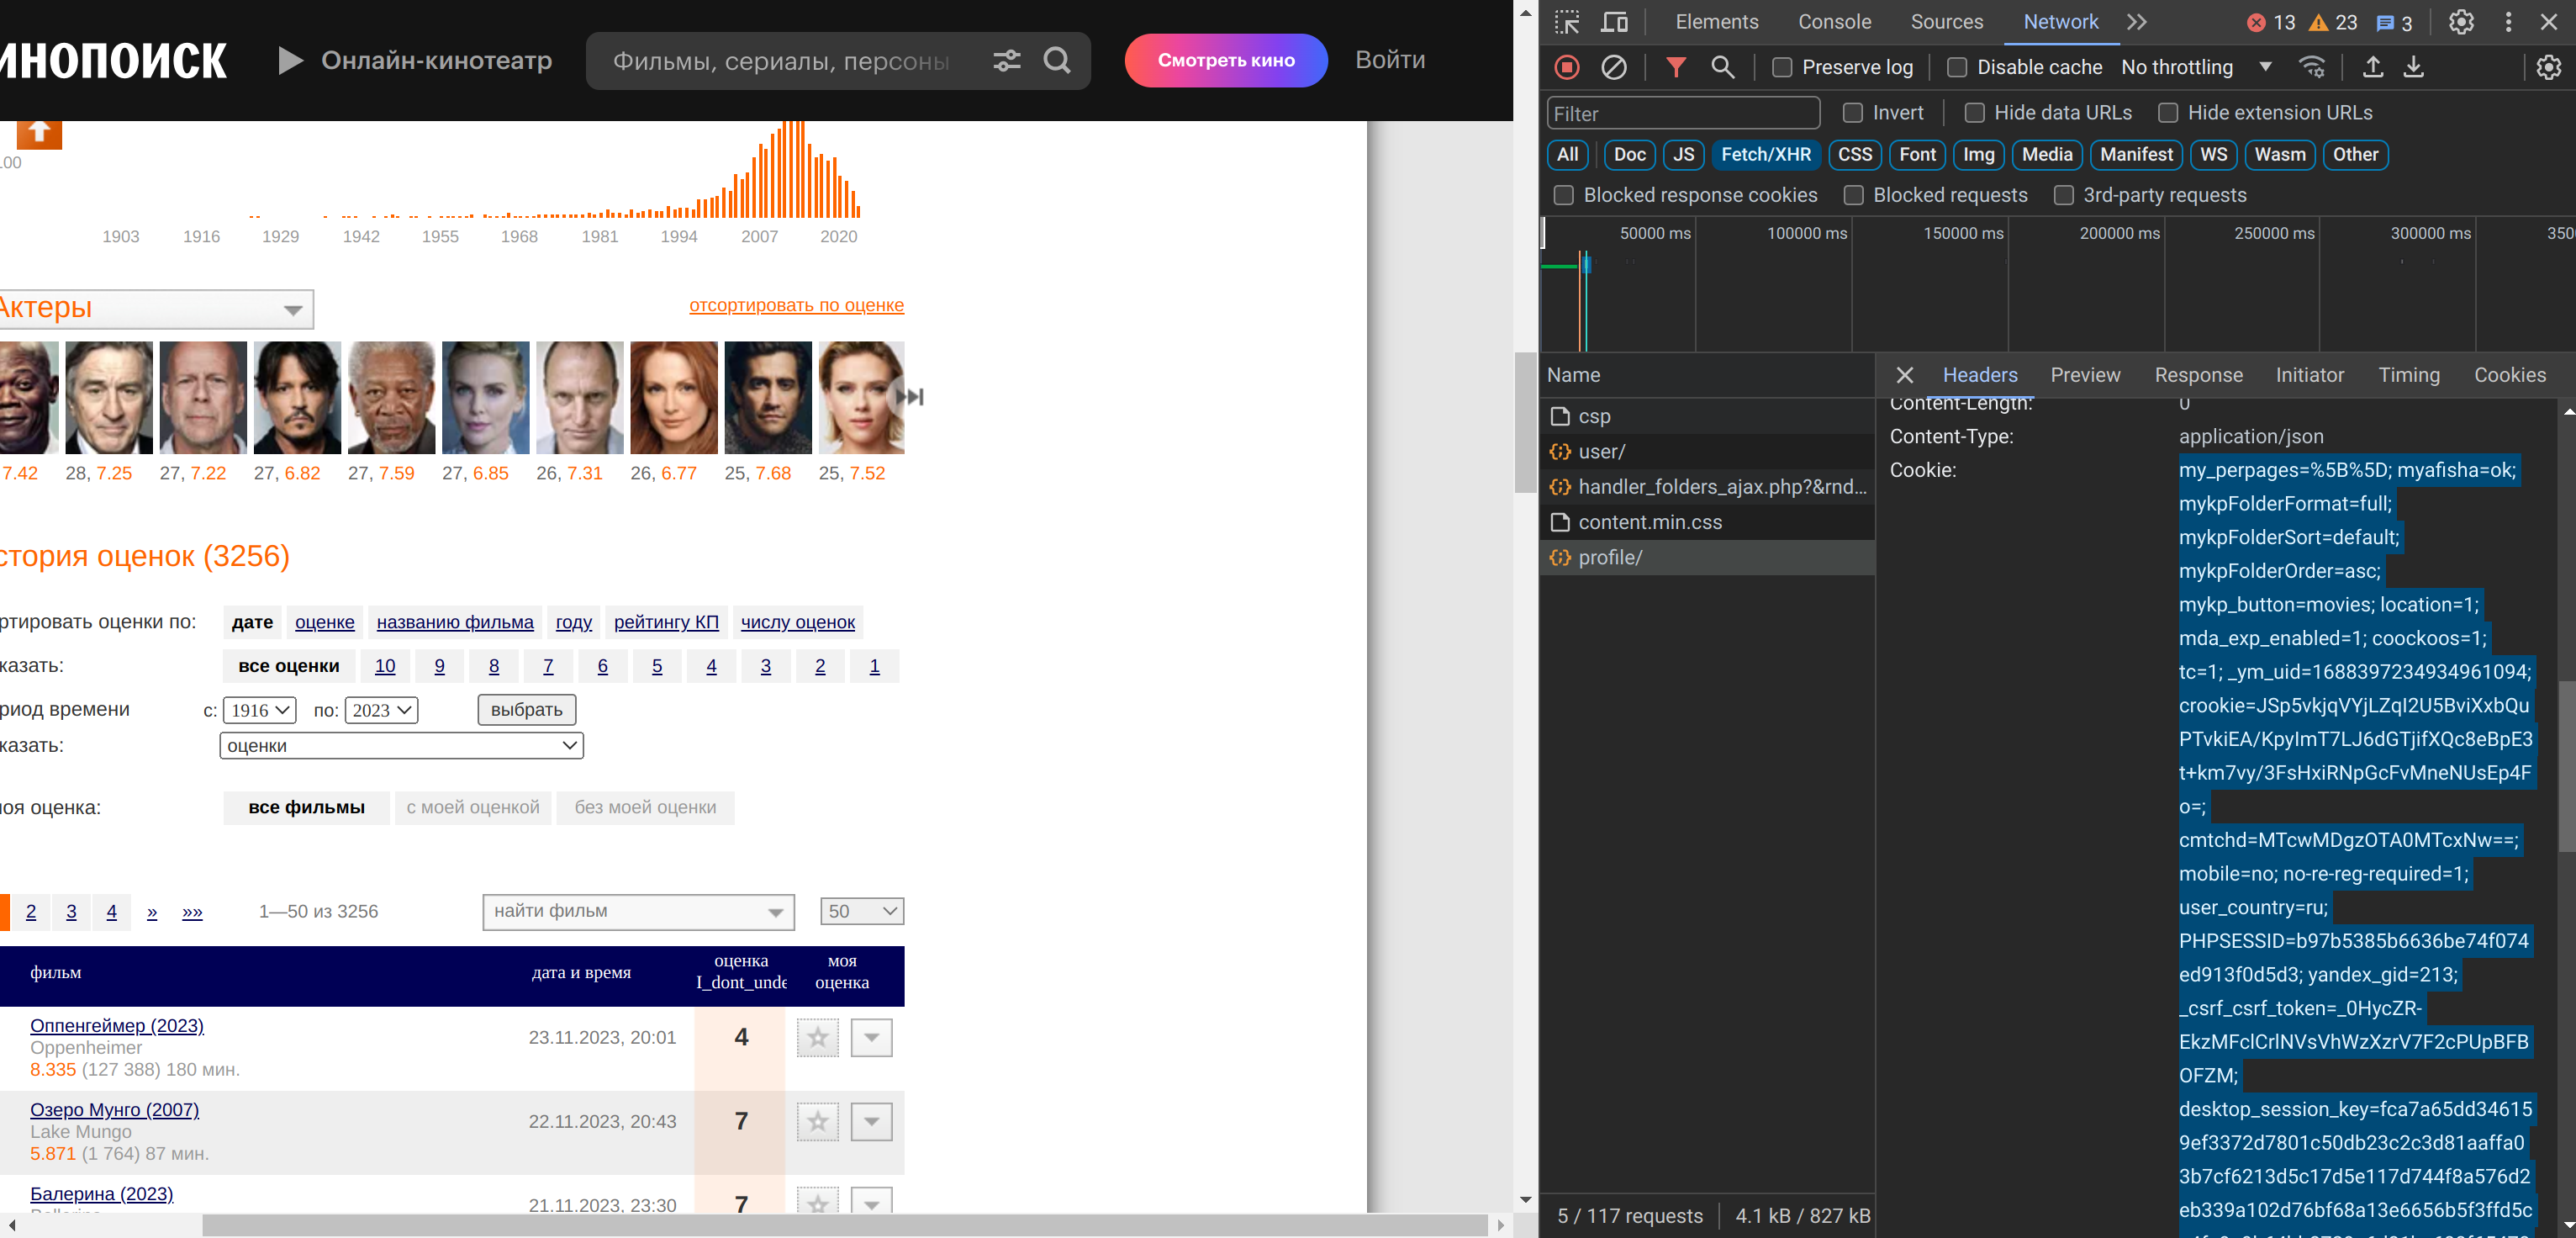Image resolution: width=2576 pixels, height=1238 pixels.
Task: Click the Kinopoisk search magnifier icon
Action: [1057, 61]
